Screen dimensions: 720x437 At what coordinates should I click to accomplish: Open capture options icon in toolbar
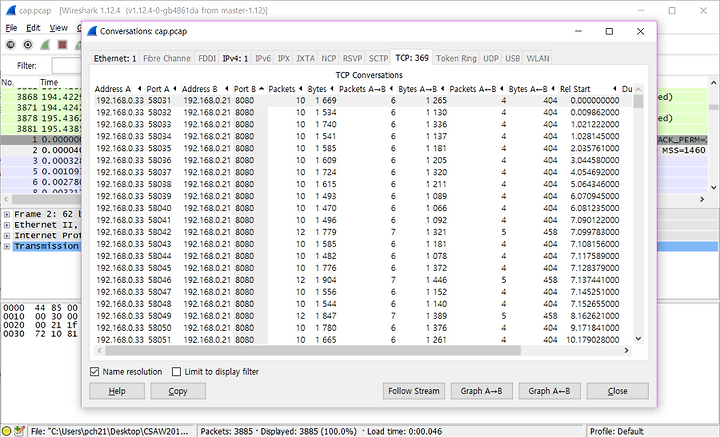[x=28, y=45]
